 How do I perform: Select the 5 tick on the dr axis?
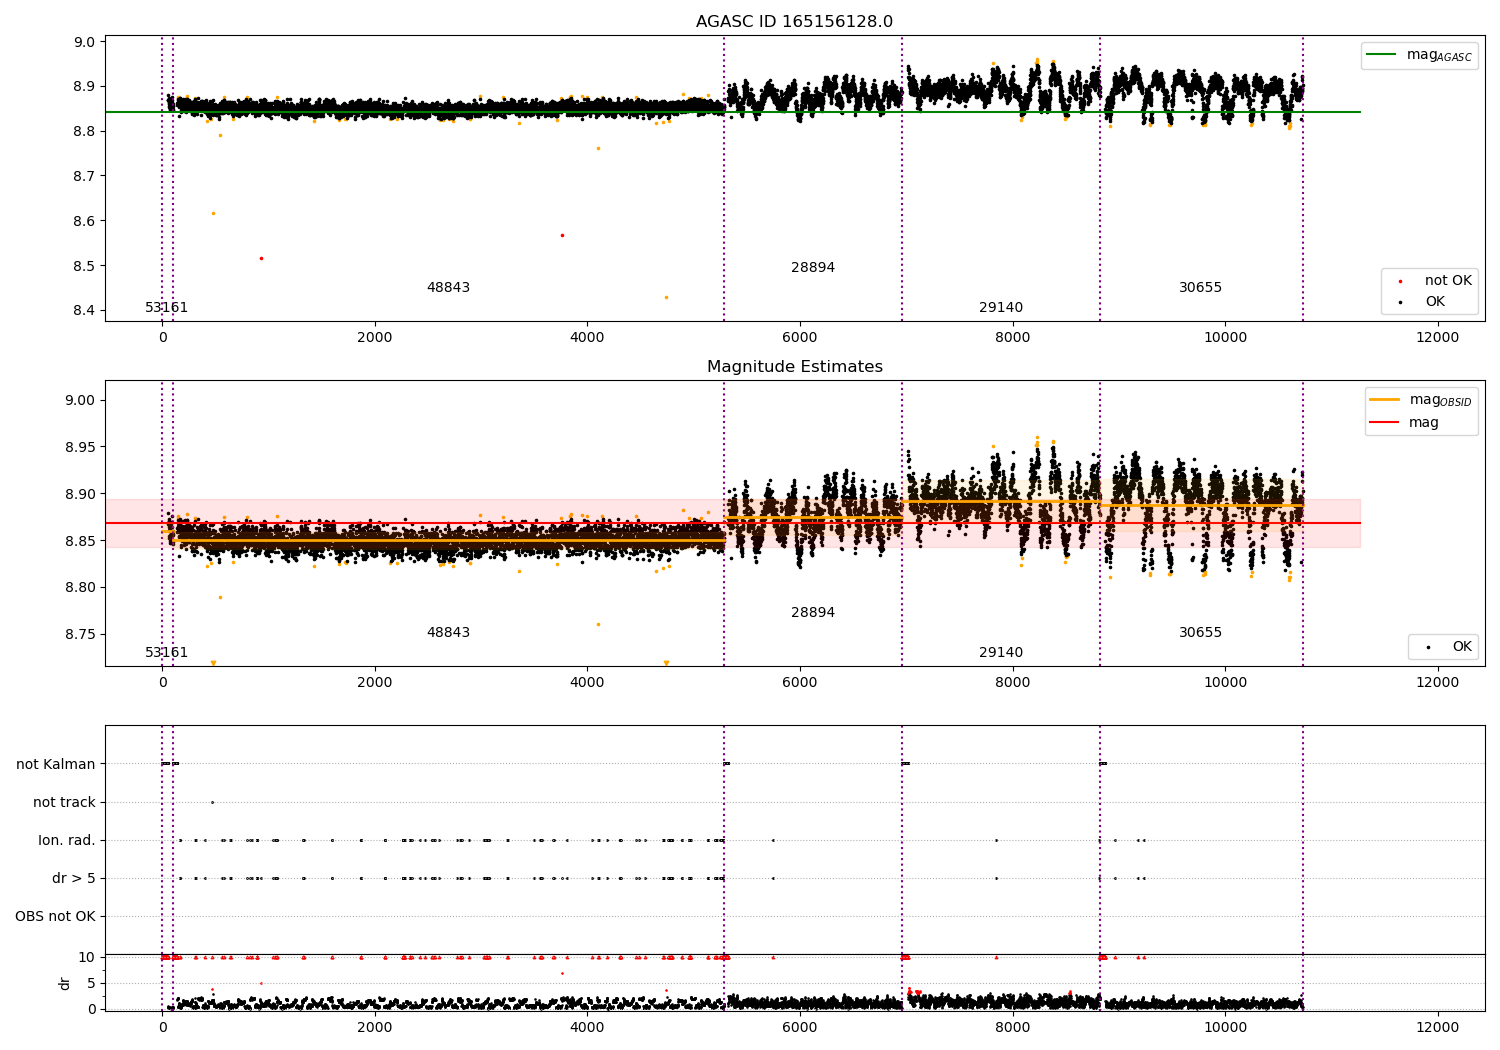click(x=91, y=983)
